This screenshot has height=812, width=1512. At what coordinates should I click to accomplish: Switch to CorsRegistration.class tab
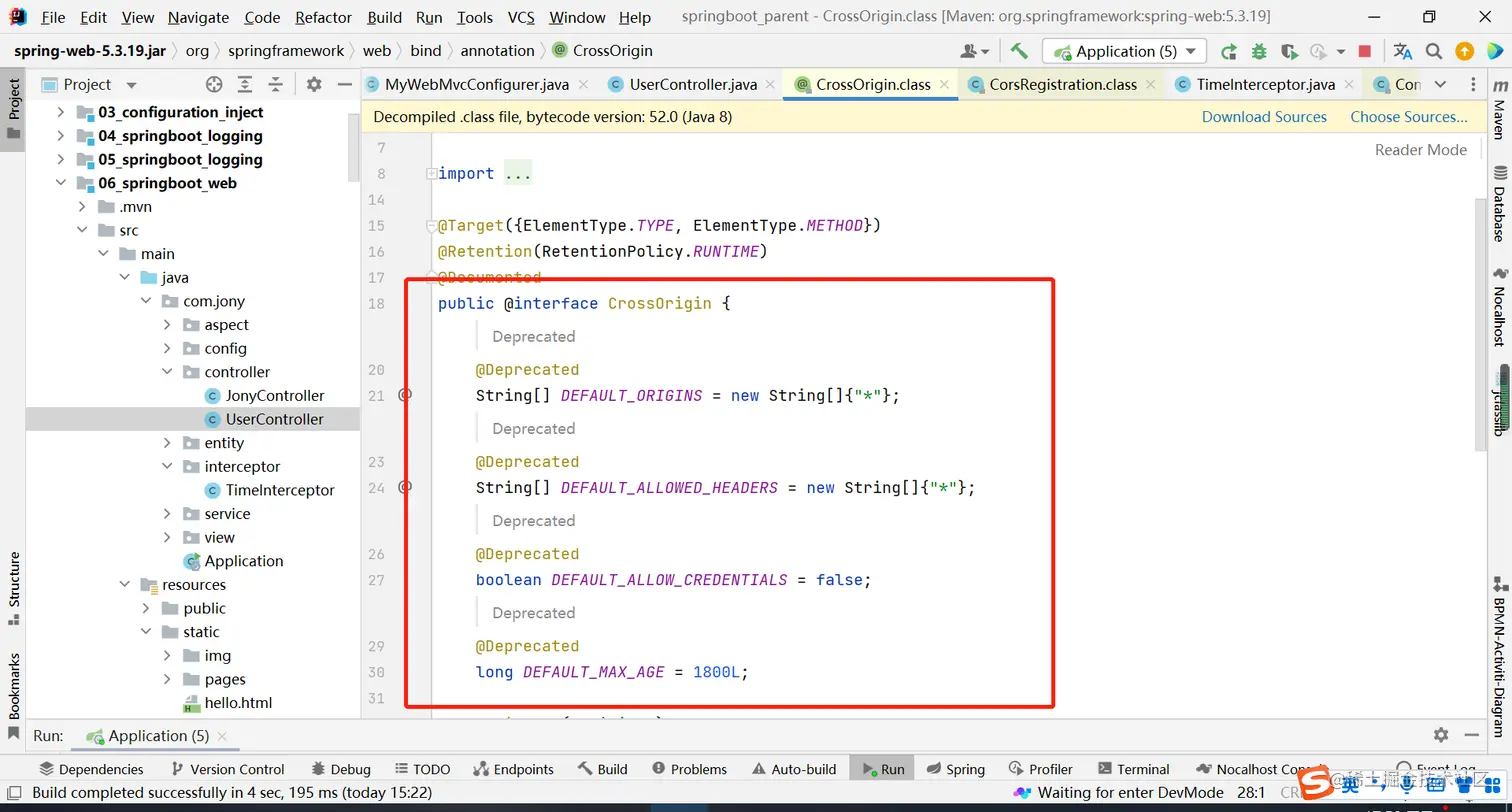coord(1063,84)
